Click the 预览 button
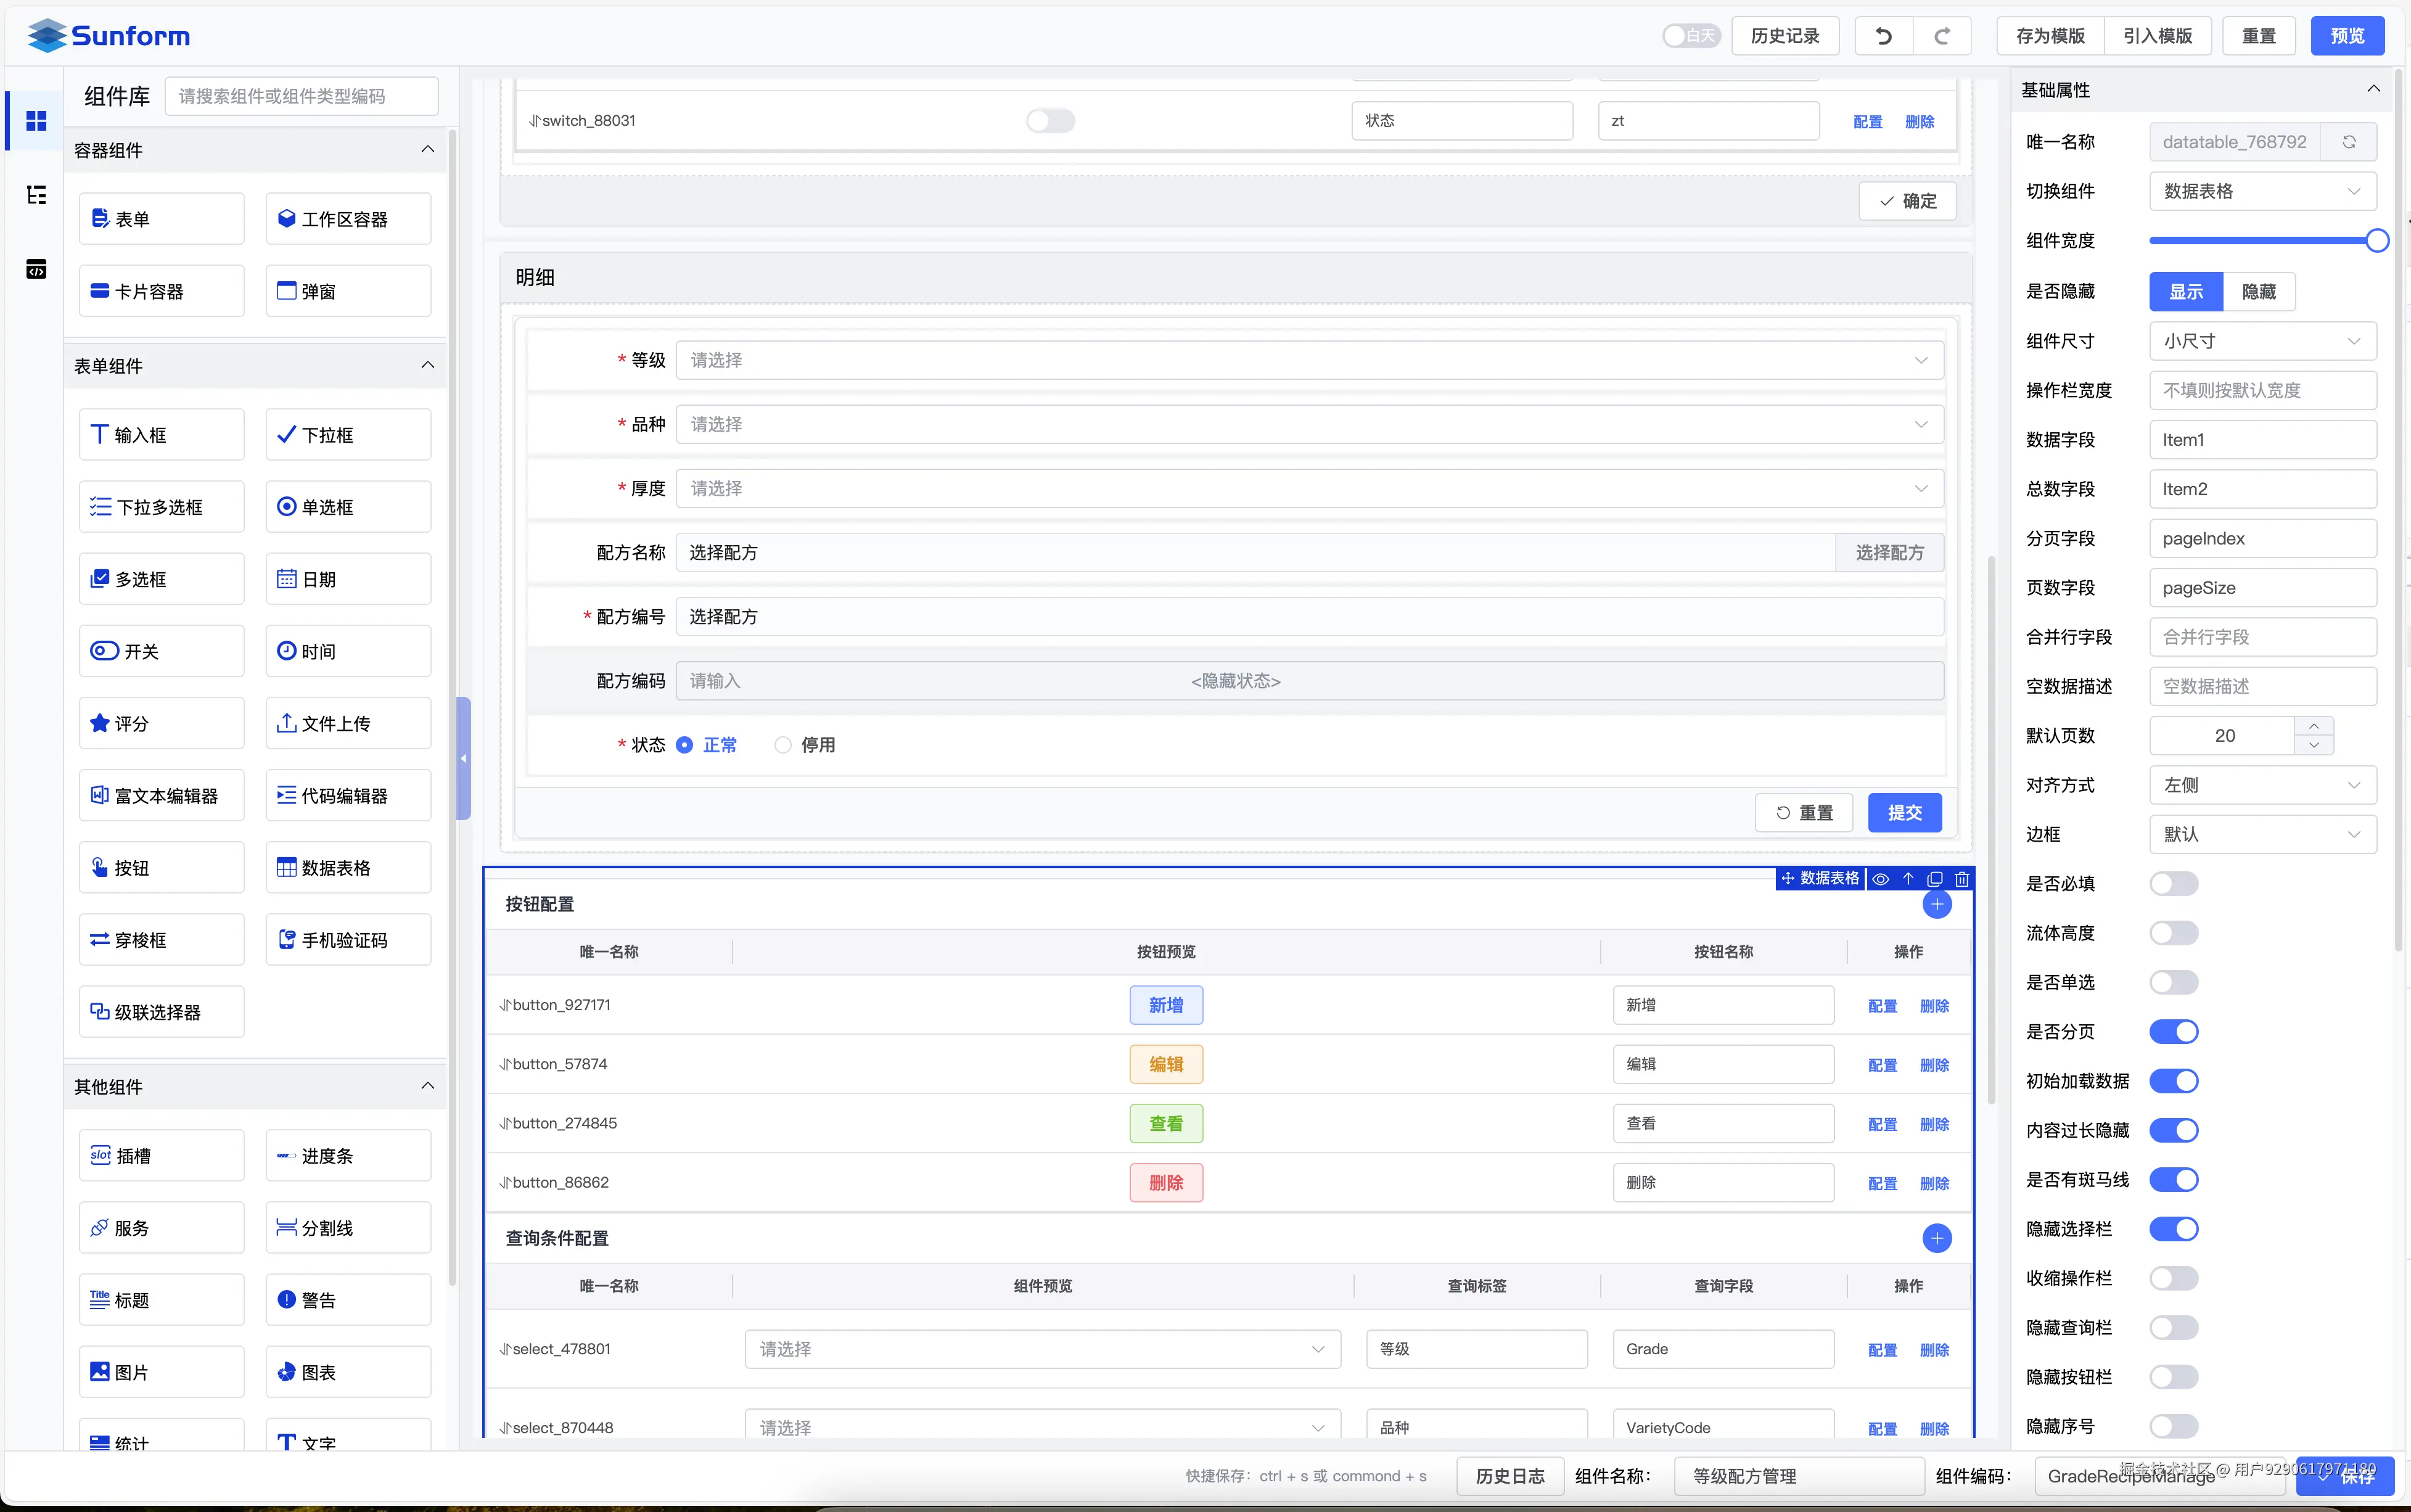The height and width of the screenshot is (1512, 2411). pyautogui.click(x=2347, y=36)
